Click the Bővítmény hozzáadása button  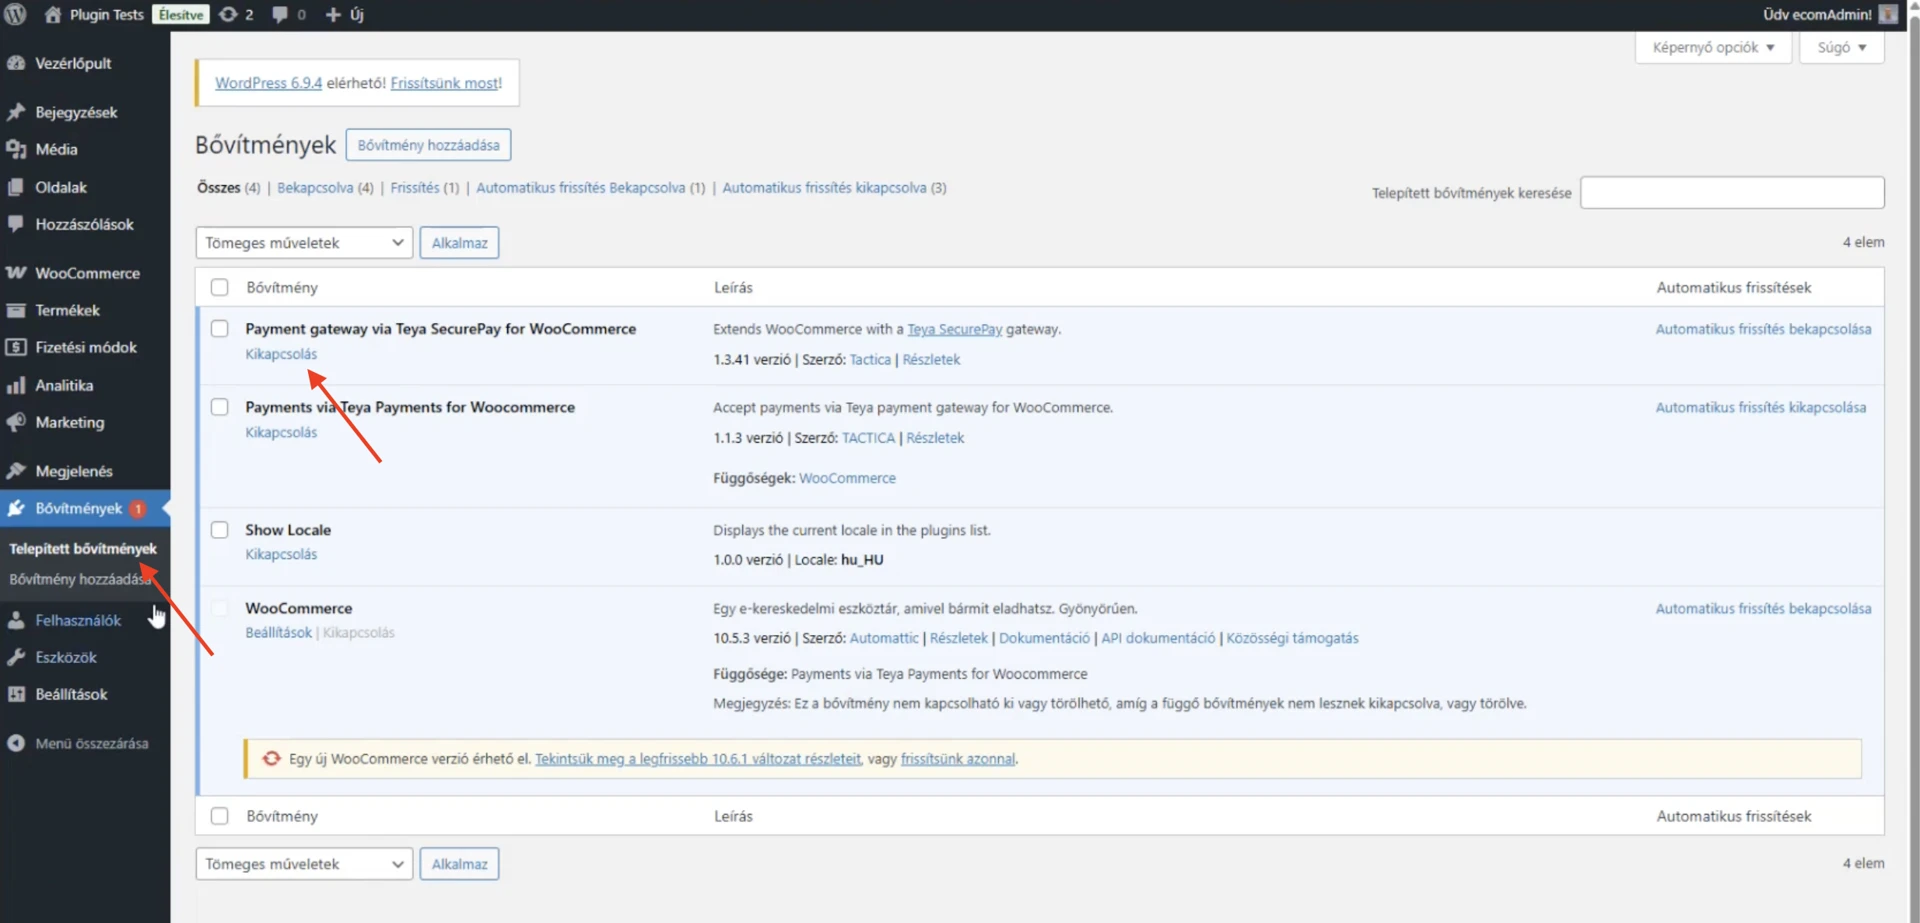pos(428,145)
